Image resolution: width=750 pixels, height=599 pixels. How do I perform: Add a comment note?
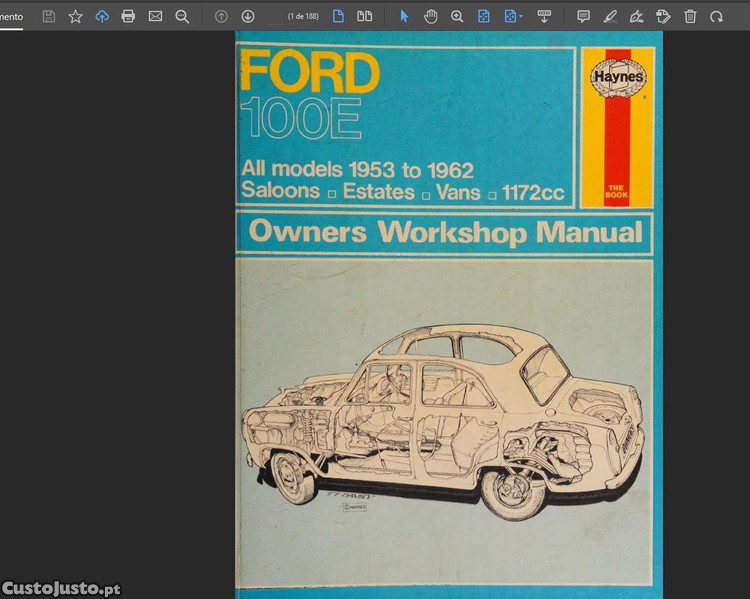pyautogui.click(x=583, y=16)
